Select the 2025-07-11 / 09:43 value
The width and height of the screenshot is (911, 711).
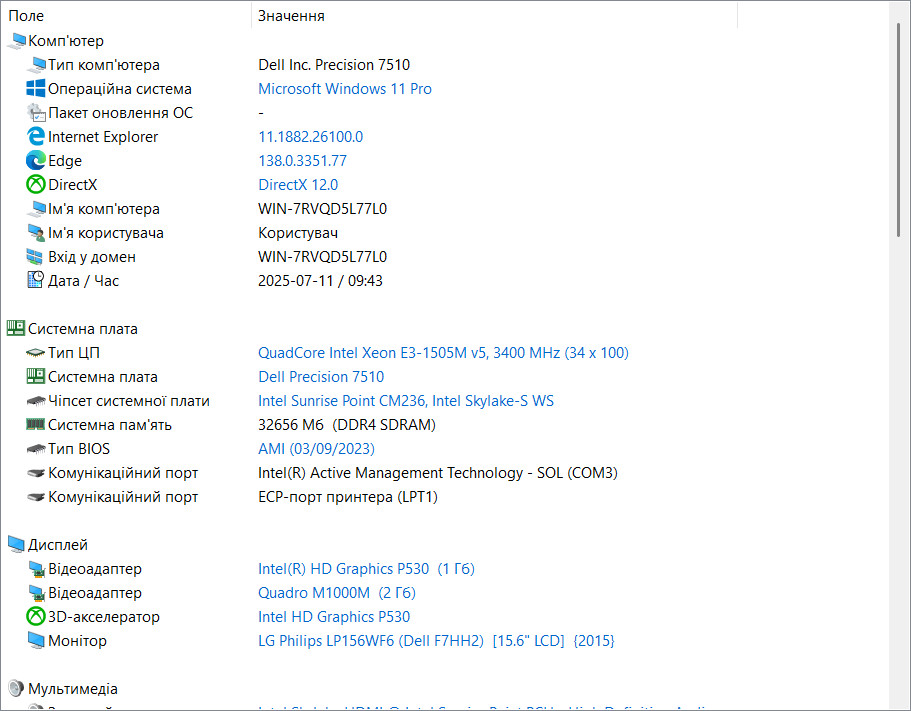320,281
